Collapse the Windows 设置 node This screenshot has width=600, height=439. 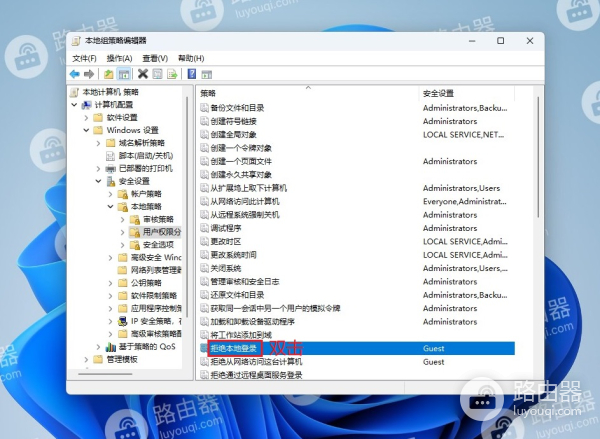[86, 130]
